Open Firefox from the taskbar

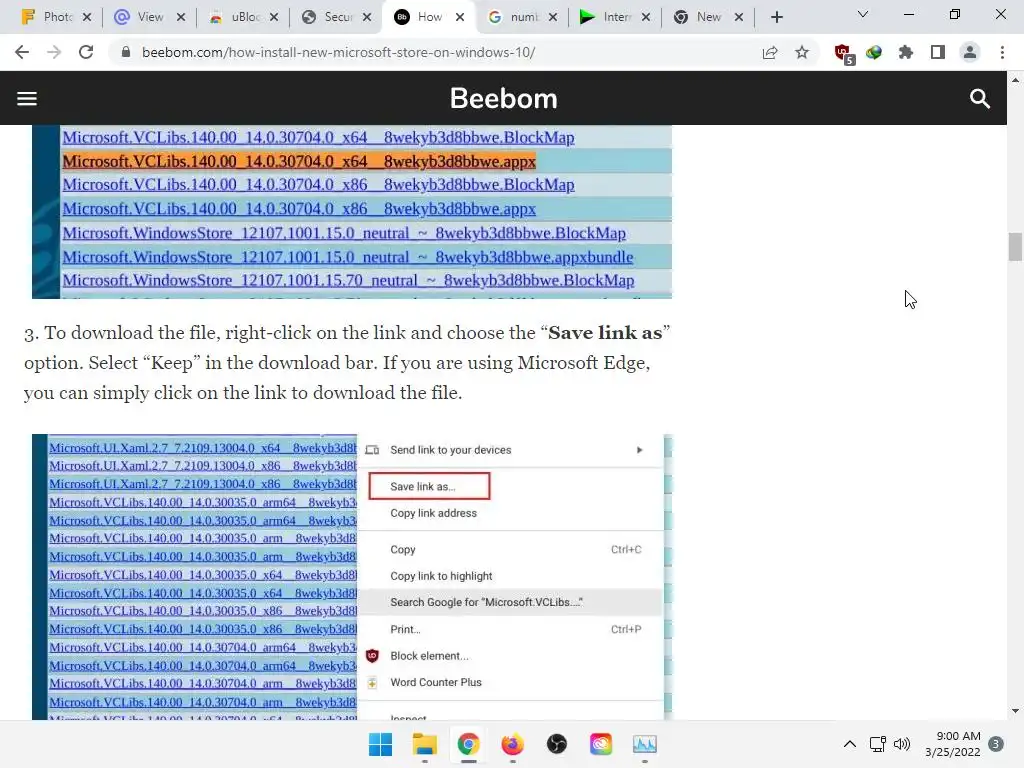click(513, 744)
